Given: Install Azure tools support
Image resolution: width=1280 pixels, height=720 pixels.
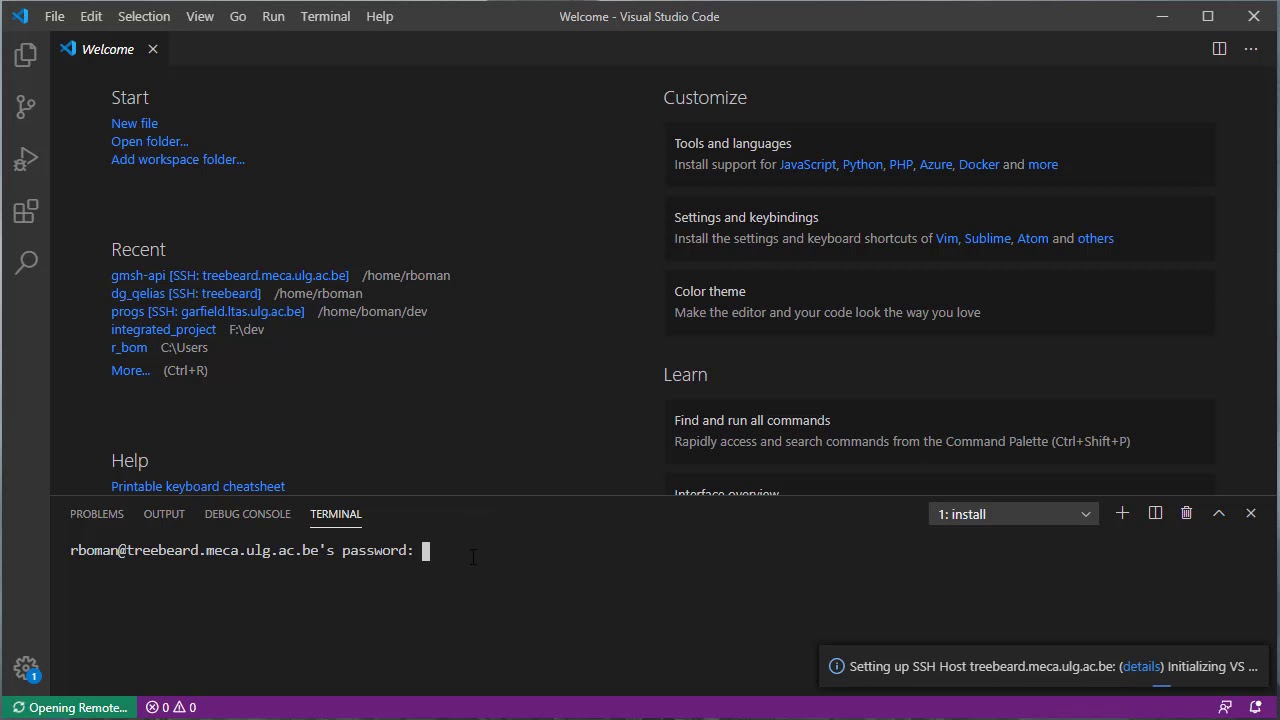Looking at the screenshot, I should point(936,164).
